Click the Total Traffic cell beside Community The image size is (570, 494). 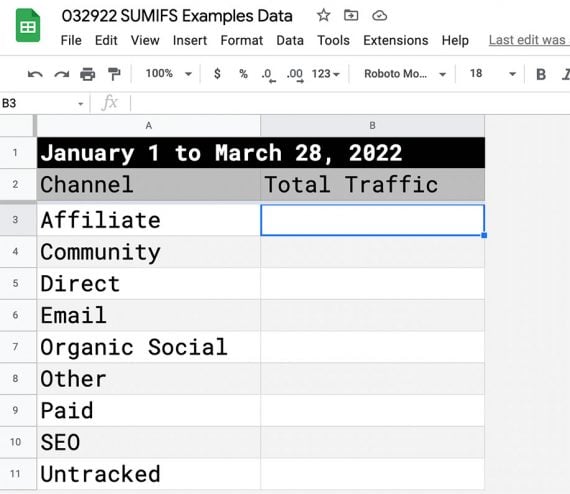(373, 252)
